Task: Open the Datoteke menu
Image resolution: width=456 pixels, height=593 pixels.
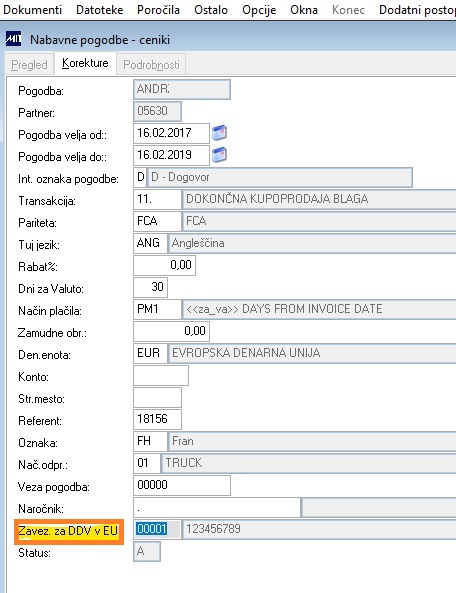Action: click(x=100, y=10)
